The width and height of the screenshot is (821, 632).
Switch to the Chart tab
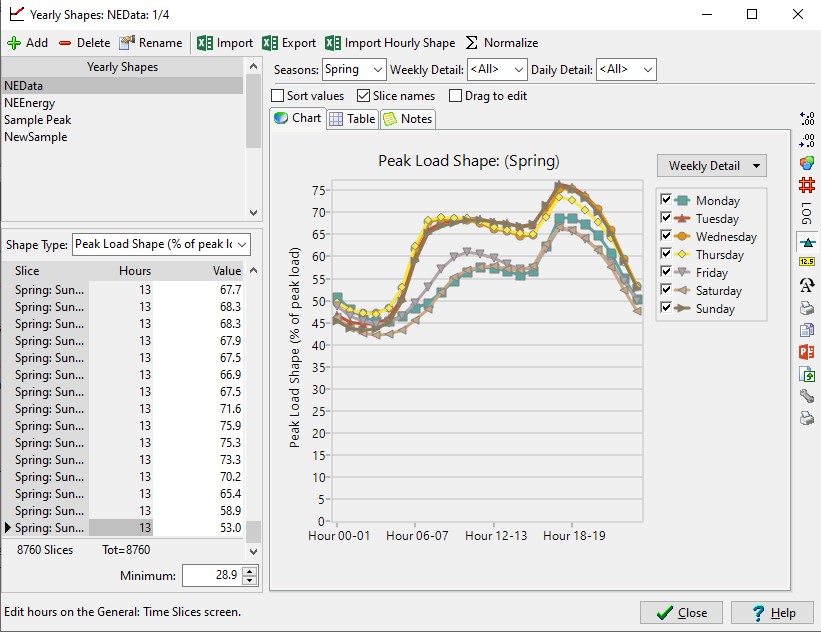click(298, 118)
